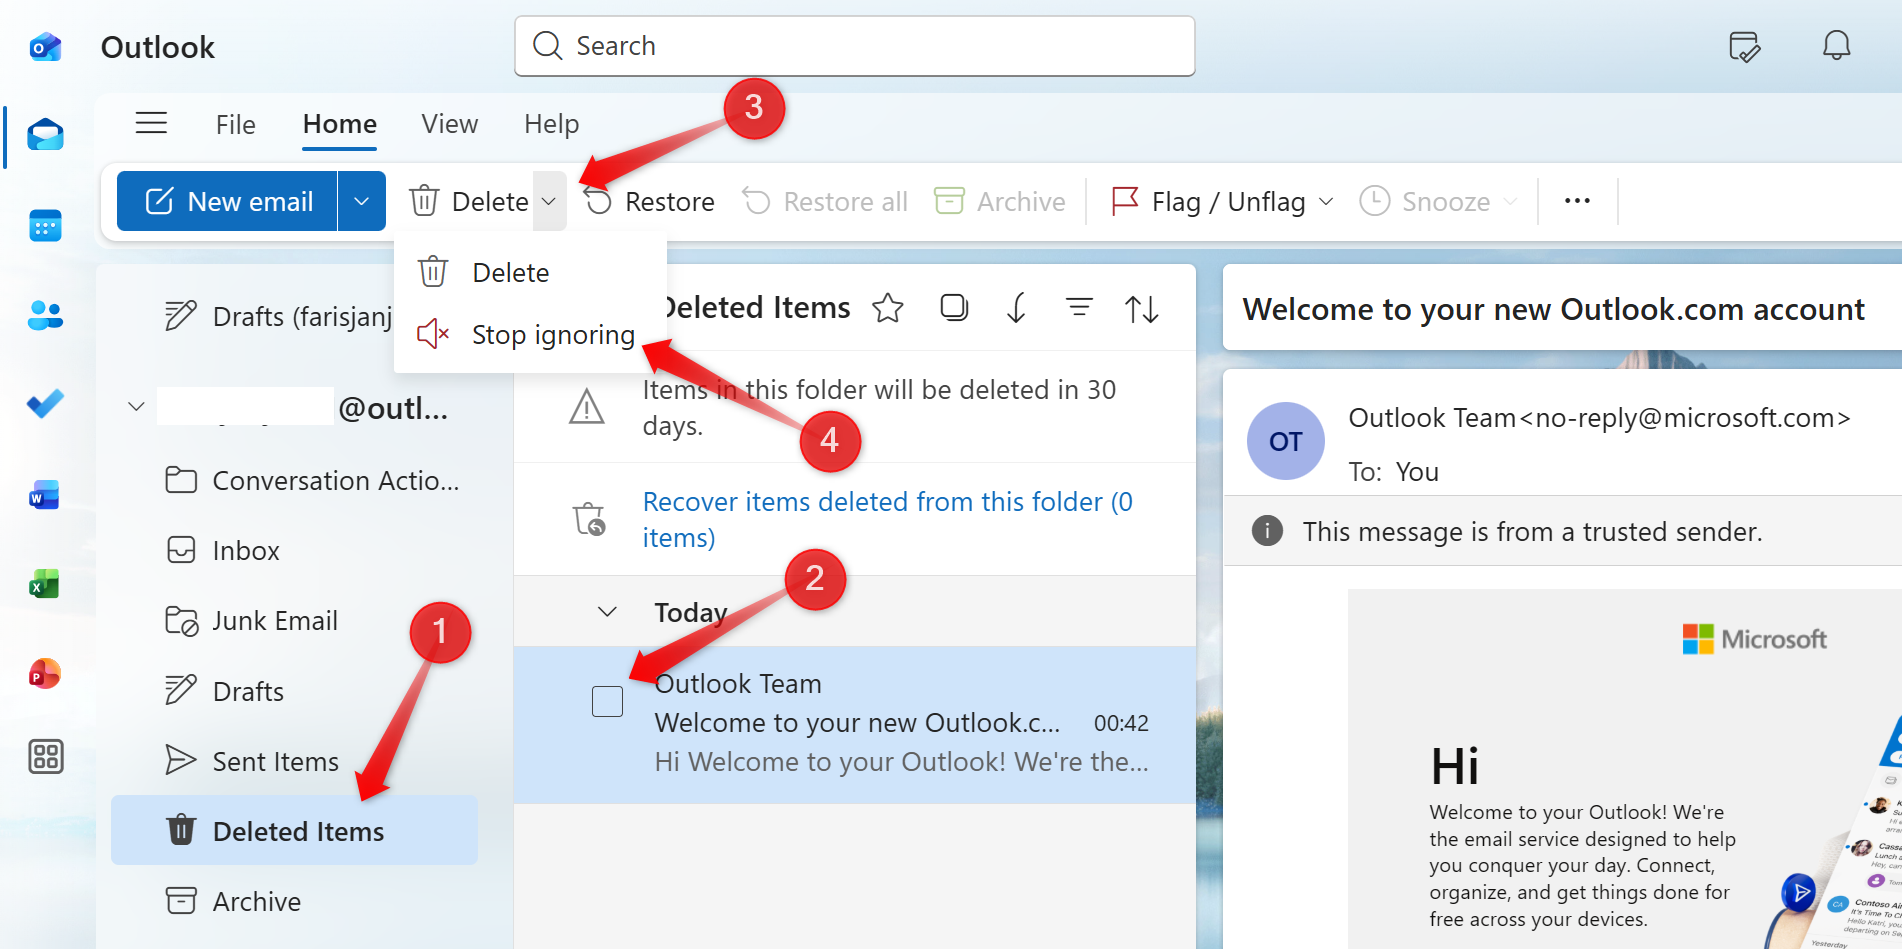Enable select mode for the message list
1902x949 pixels.
(x=953, y=307)
